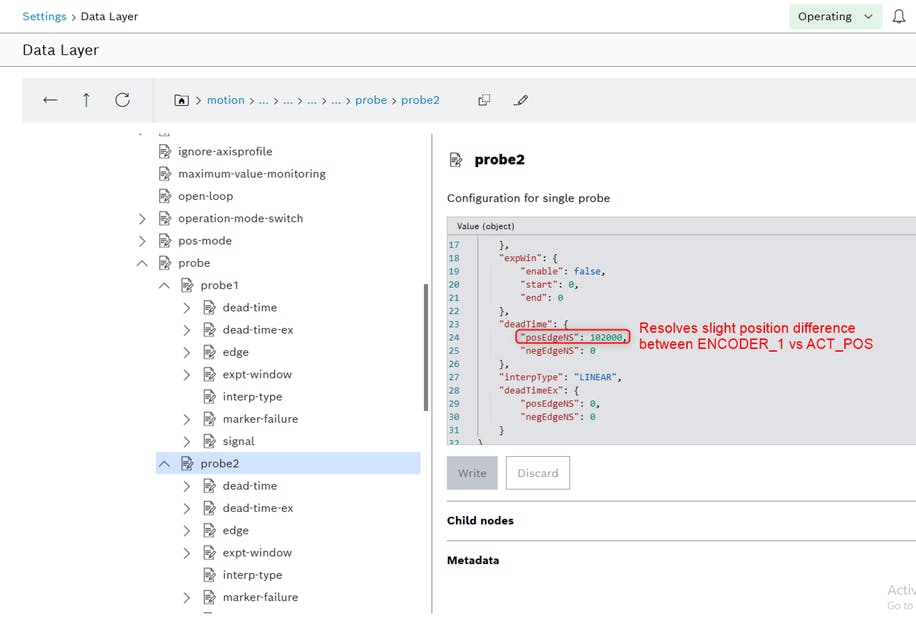Open the notifications bell
Image resolution: width=916 pixels, height=624 pixels.
[x=899, y=17]
